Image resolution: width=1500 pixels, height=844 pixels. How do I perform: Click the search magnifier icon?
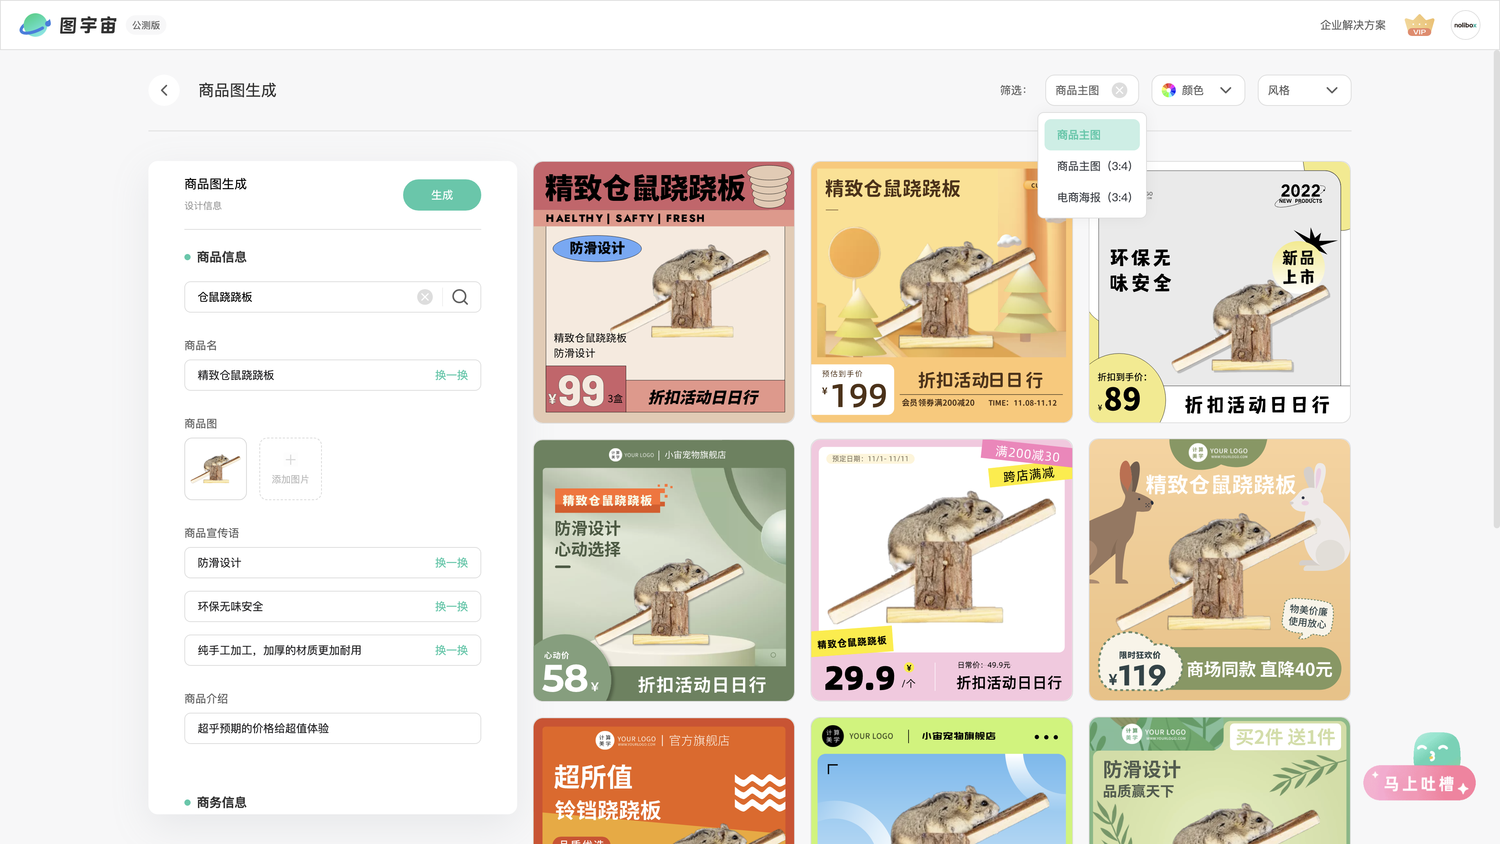click(460, 297)
